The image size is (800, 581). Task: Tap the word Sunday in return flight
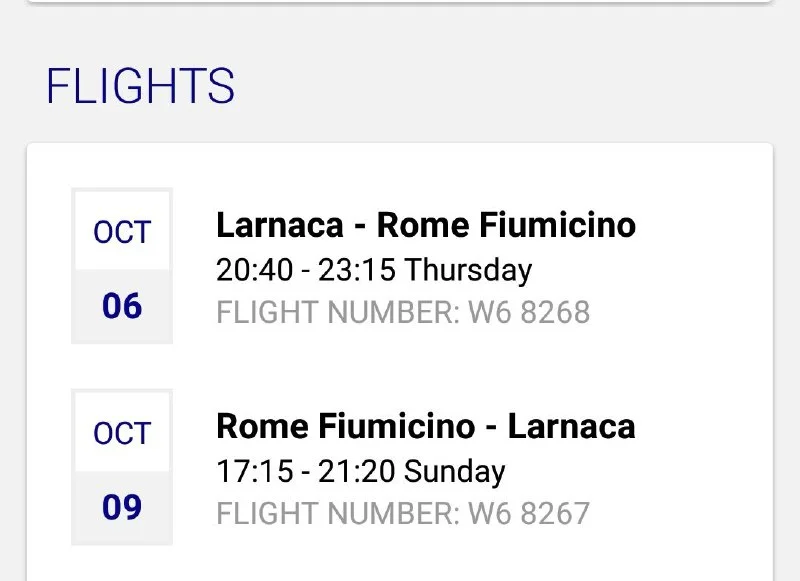pyautogui.click(x=456, y=471)
